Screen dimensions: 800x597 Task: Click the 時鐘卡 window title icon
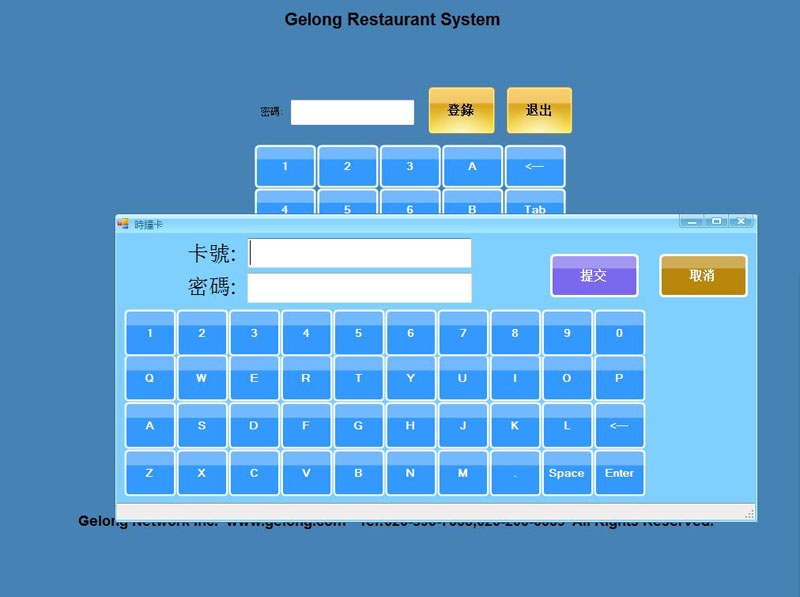pyautogui.click(x=124, y=224)
